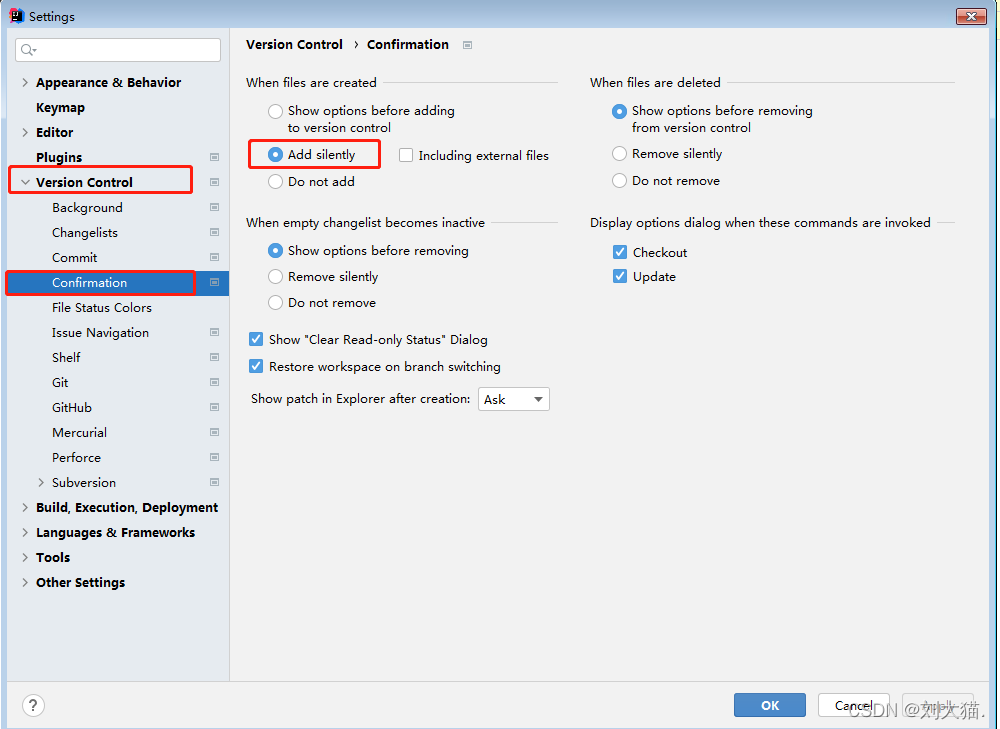Focus the settings search field
Screen dimensions: 1000x729
click(x=118, y=50)
